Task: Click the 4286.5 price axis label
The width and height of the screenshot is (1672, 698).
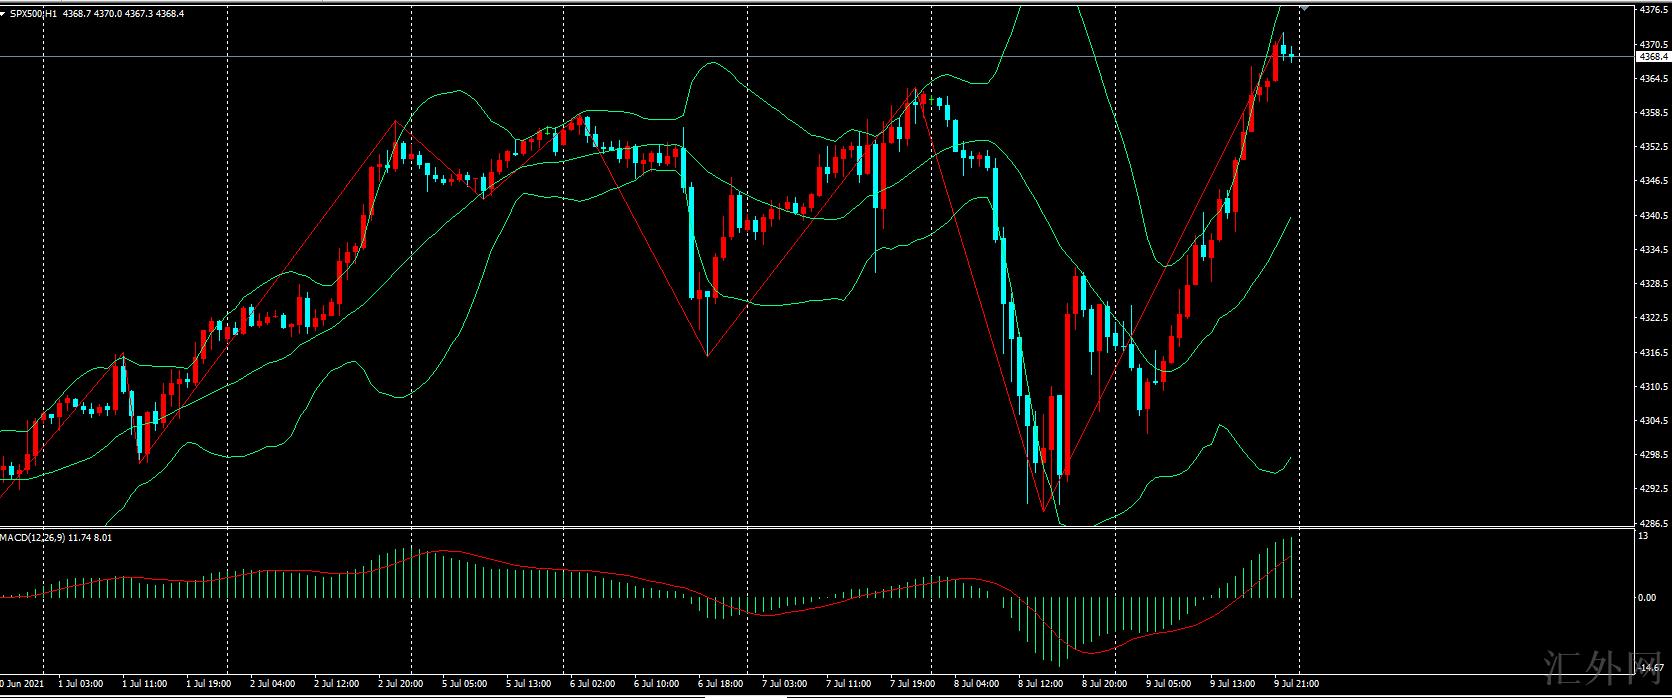Action: pos(1652,523)
